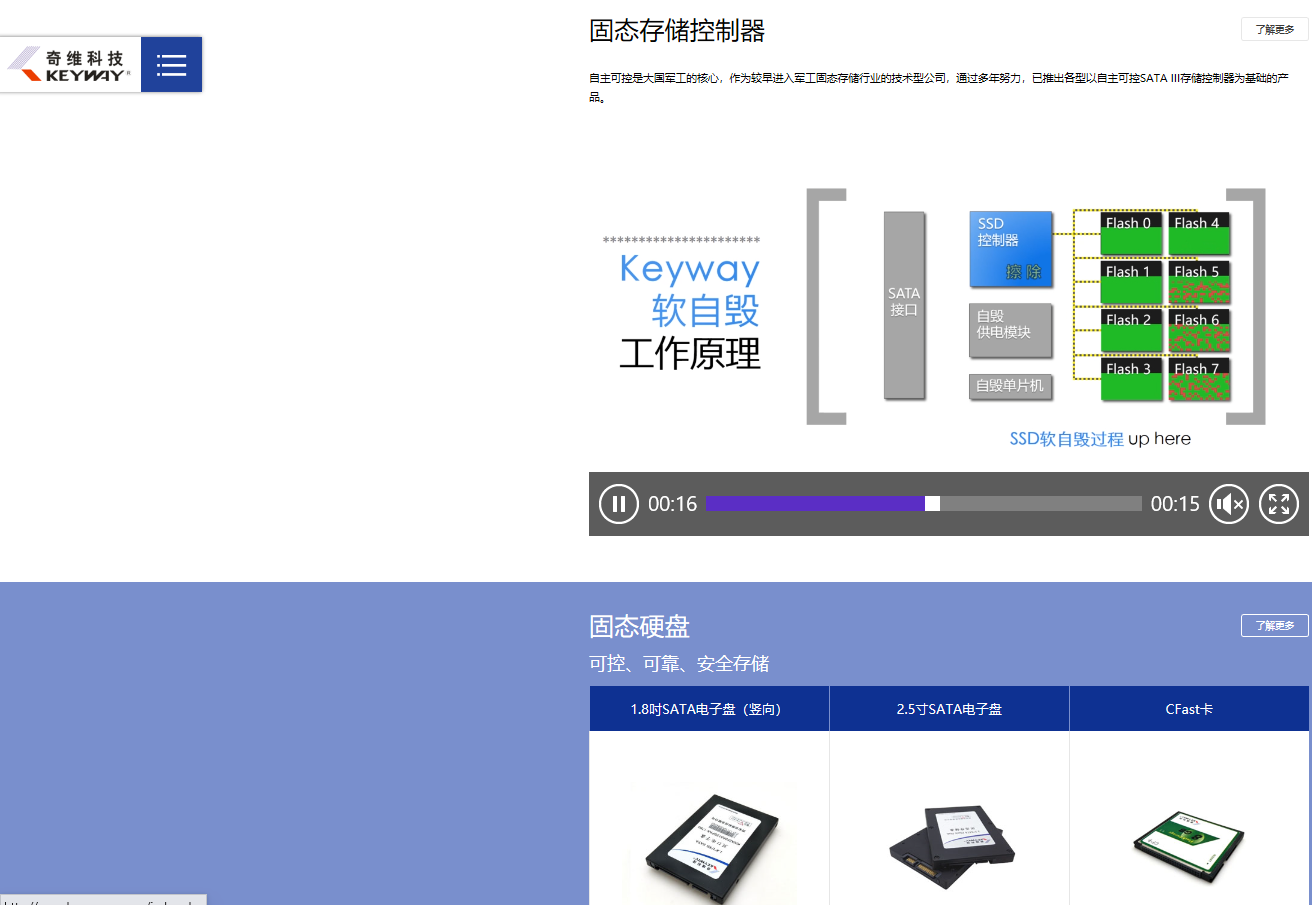Click the 自毁单片机 block in the video

1011,386
